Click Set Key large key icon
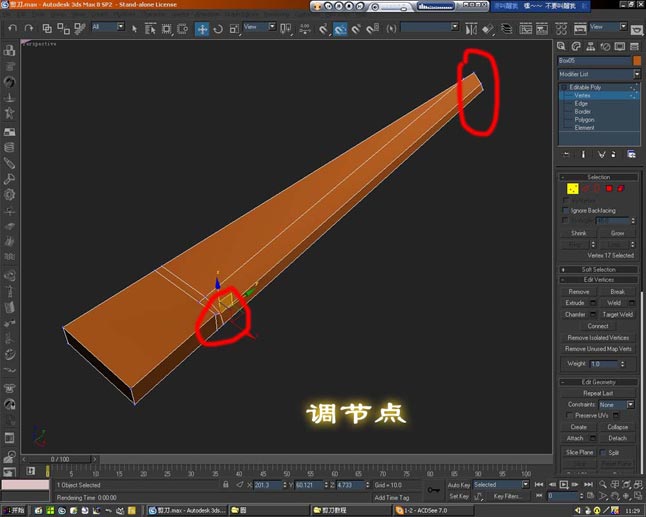This screenshot has width=646, height=517. pyautogui.click(x=433, y=490)
